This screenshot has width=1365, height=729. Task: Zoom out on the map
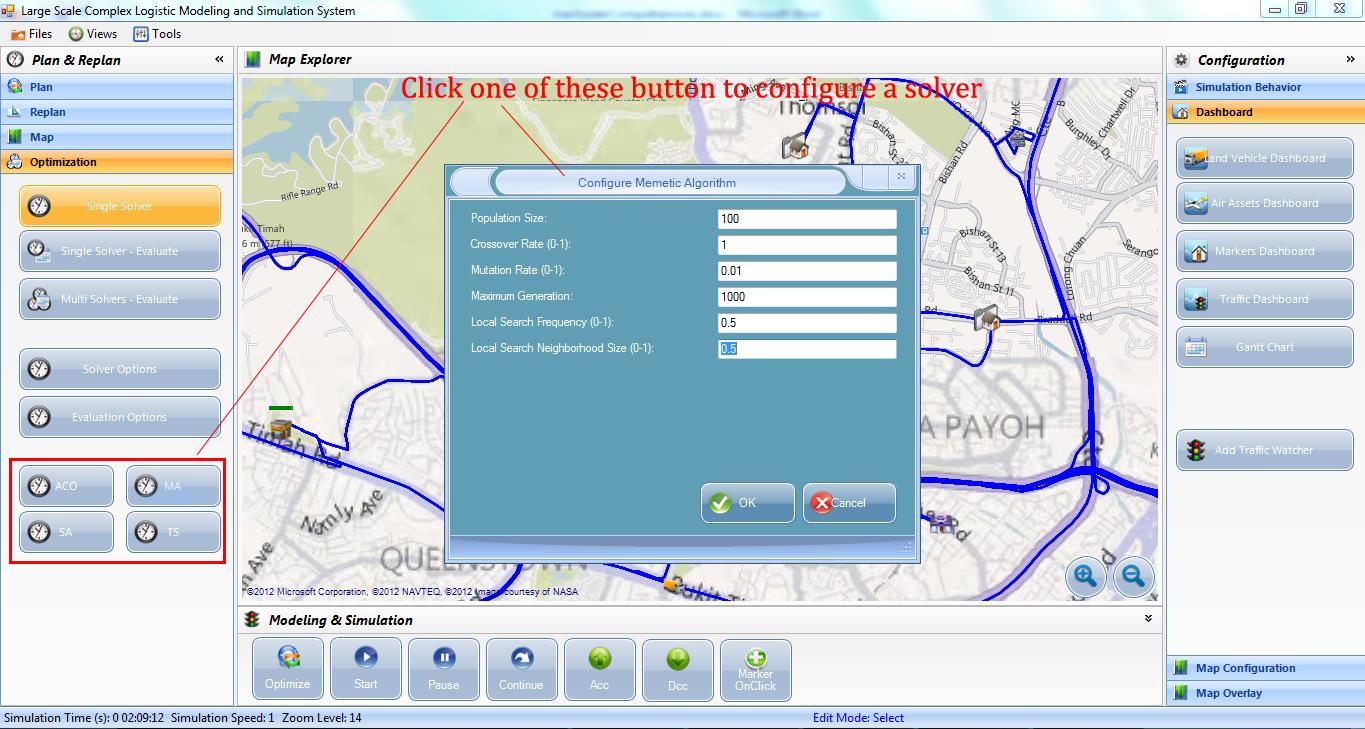pos(1132,576)
